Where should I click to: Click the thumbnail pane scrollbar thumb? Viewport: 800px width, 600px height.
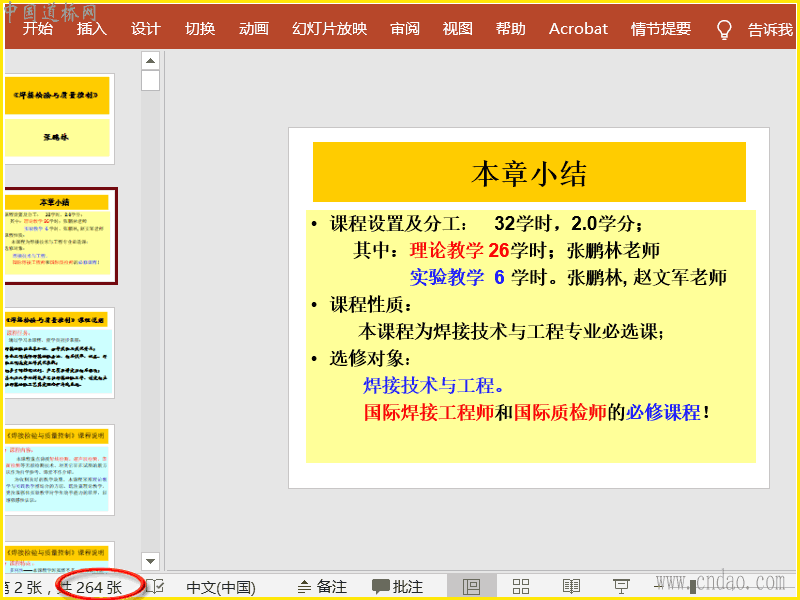[150, 81]
